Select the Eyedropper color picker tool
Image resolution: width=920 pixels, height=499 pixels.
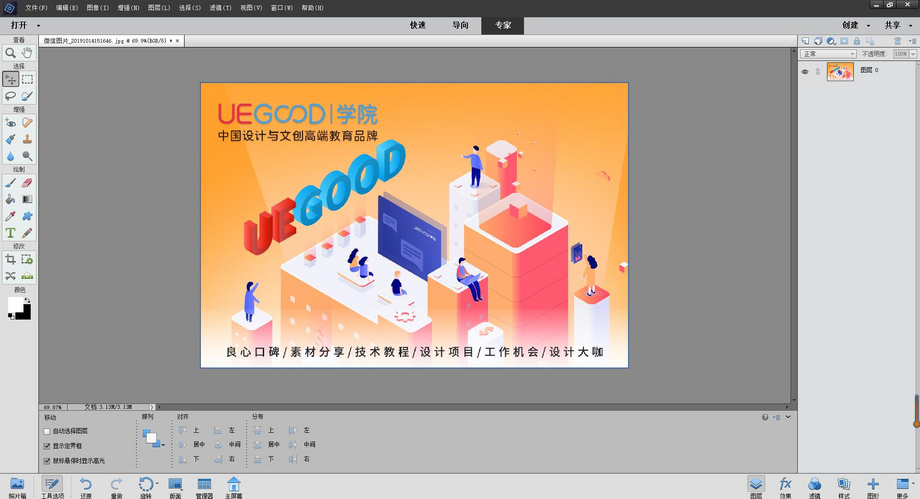pos(11,217)
